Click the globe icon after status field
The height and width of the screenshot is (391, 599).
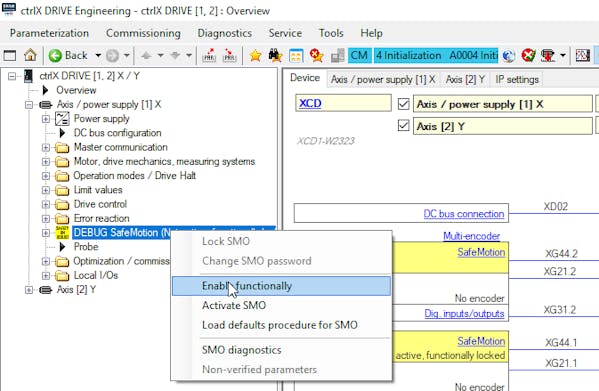point(508,56)
